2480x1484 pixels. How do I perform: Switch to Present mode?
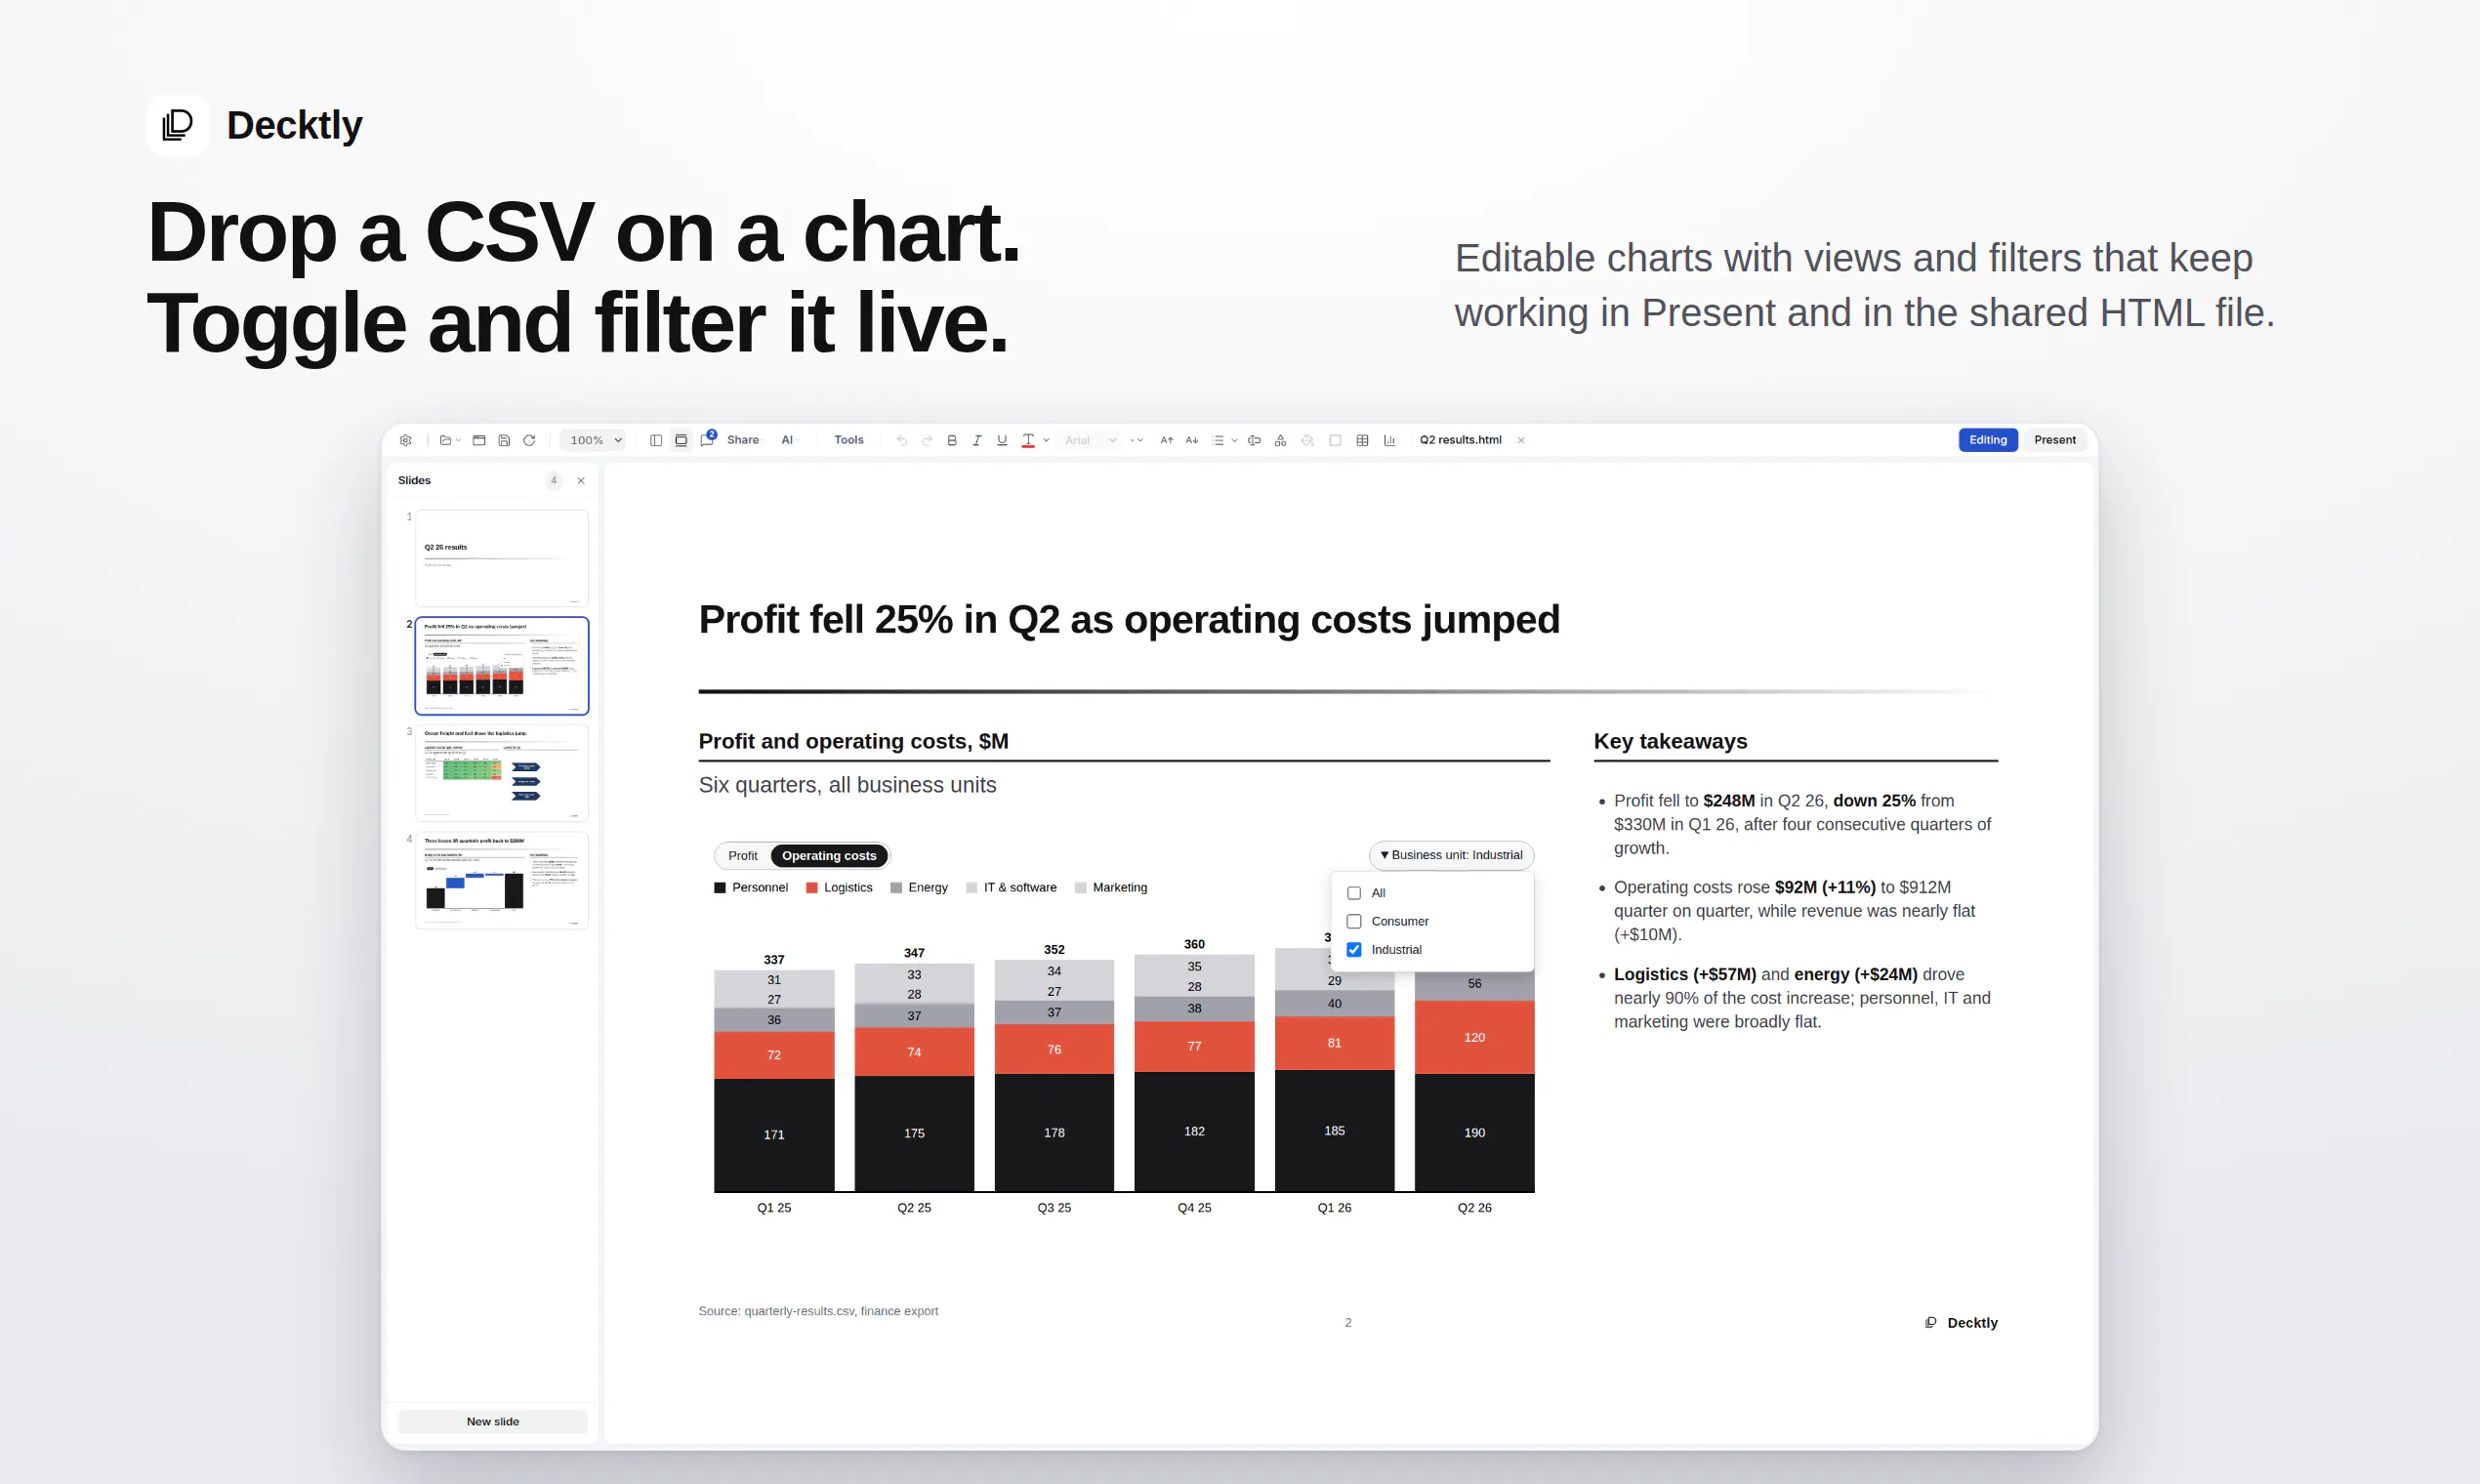coord(2055,440)
